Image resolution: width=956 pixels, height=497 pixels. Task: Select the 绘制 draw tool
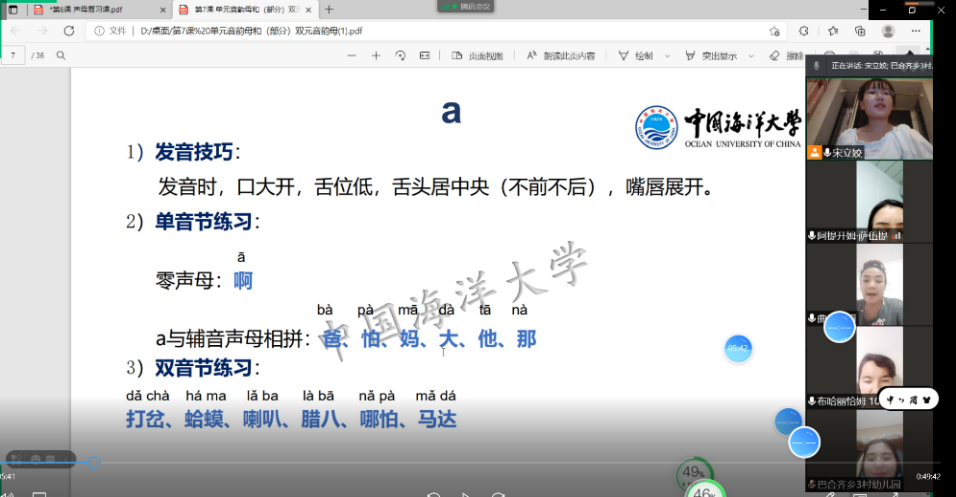[x=635, y=55]
